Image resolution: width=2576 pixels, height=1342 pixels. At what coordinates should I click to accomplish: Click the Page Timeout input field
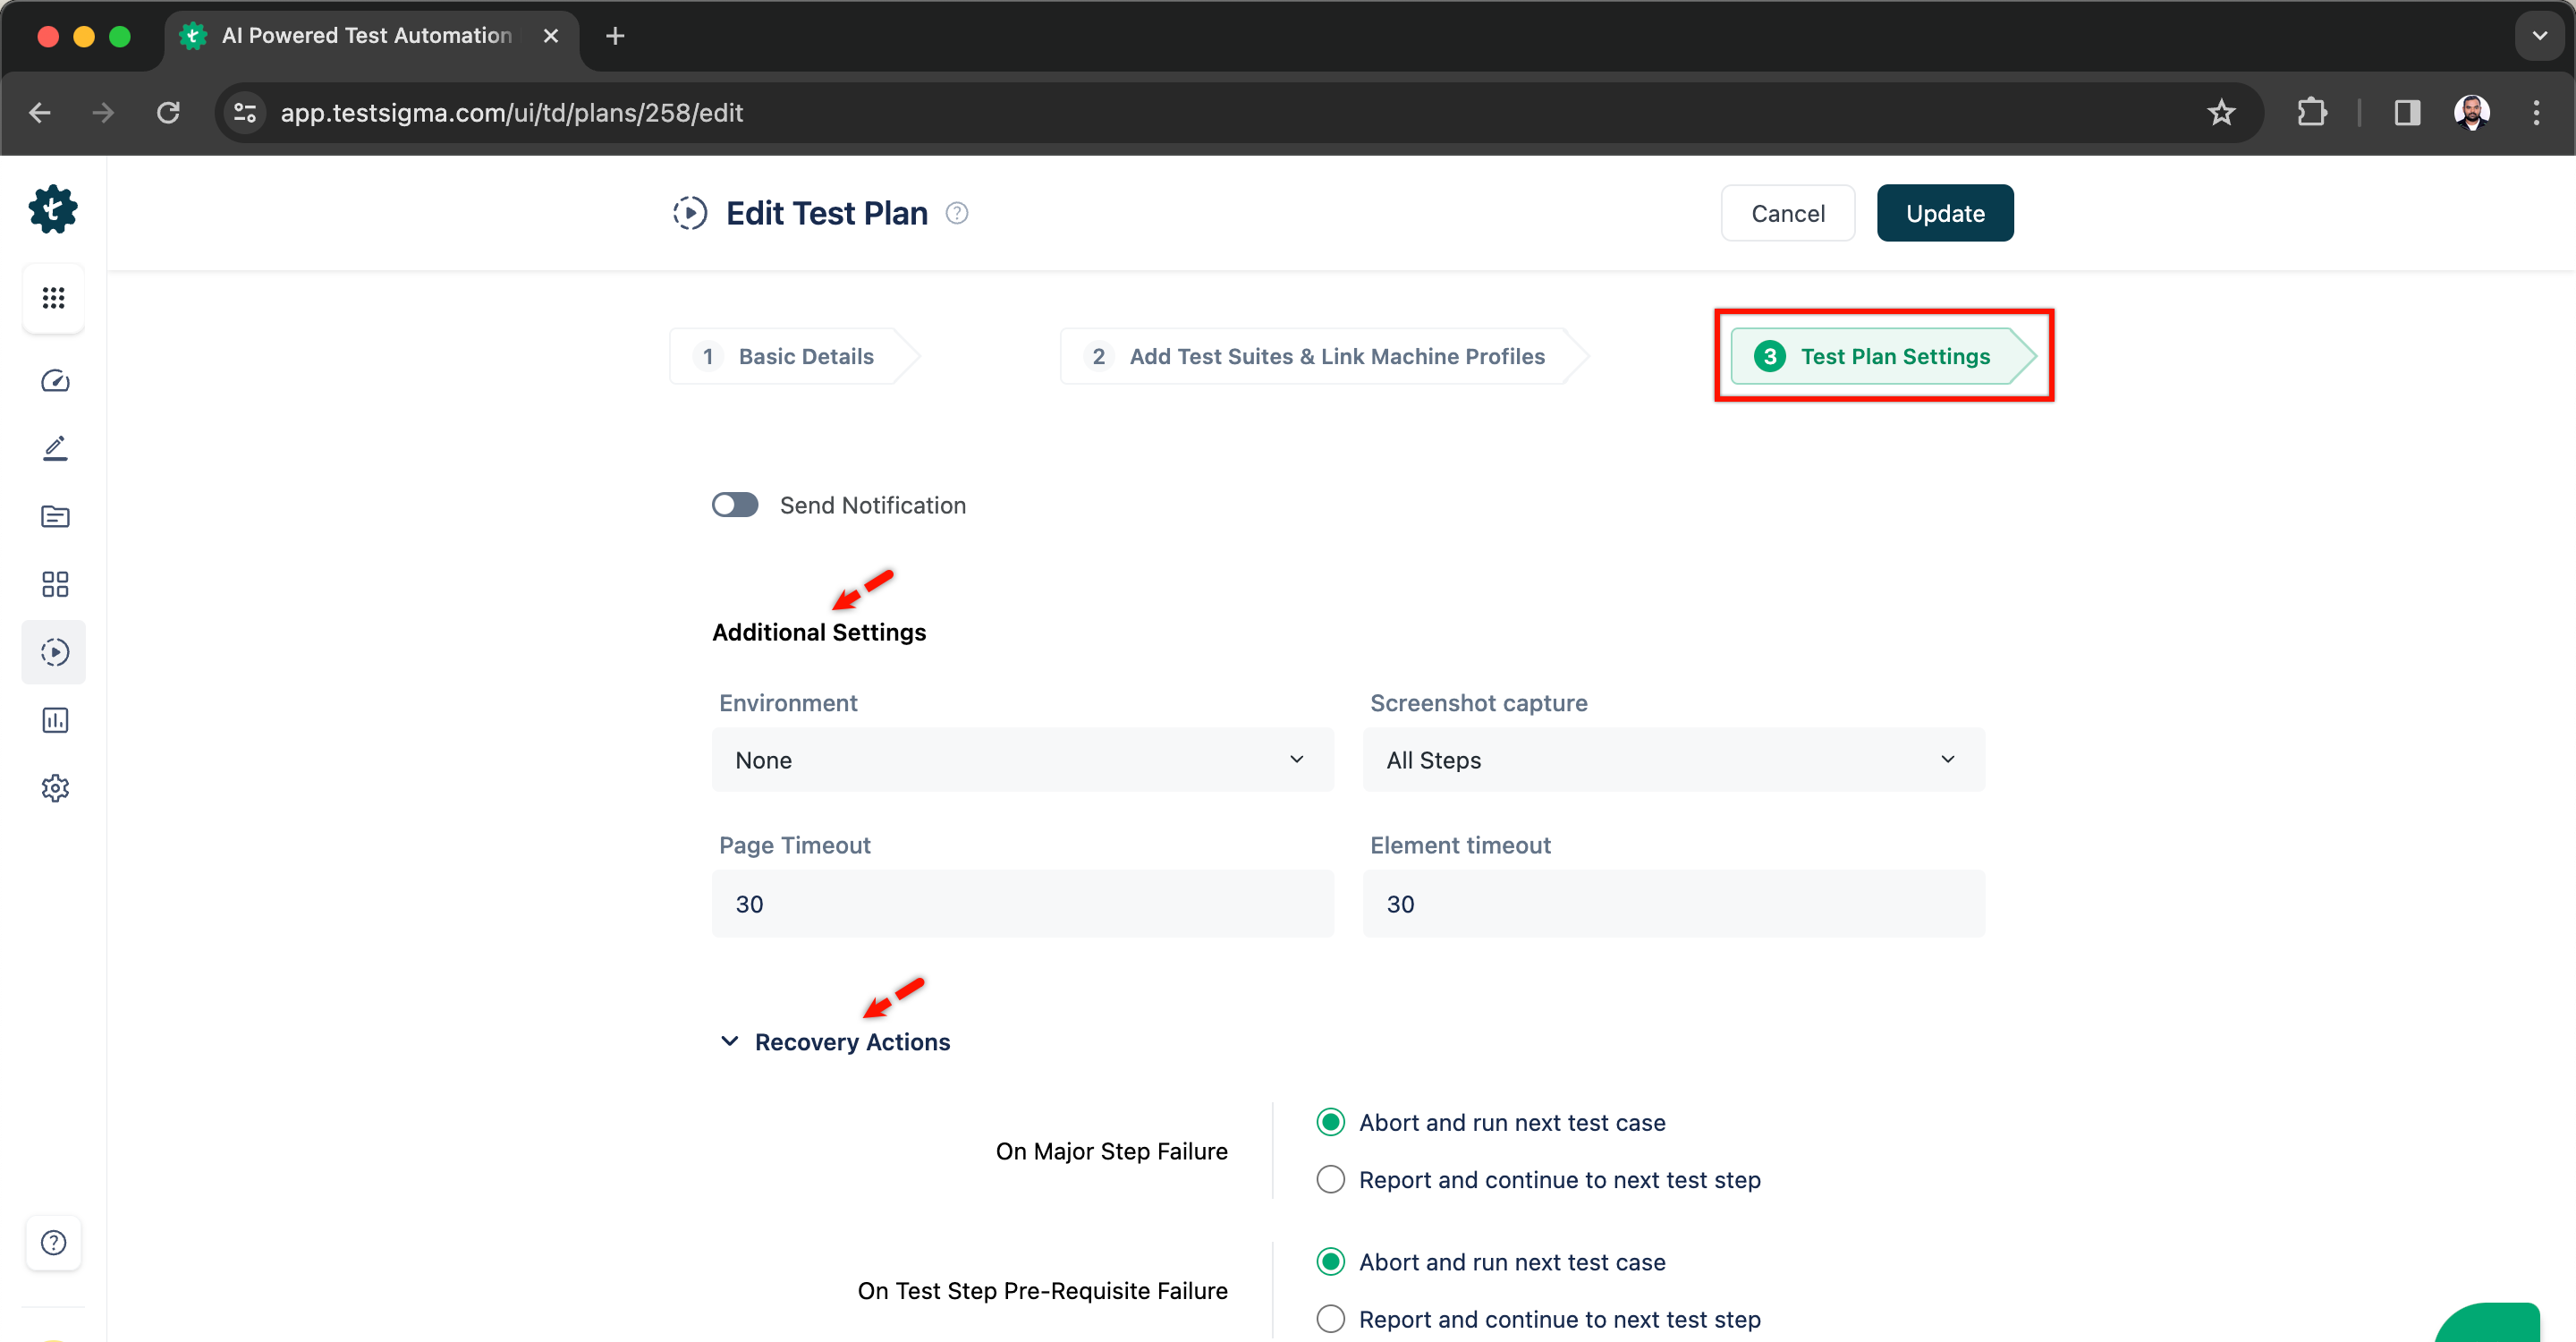[1022, 904]
